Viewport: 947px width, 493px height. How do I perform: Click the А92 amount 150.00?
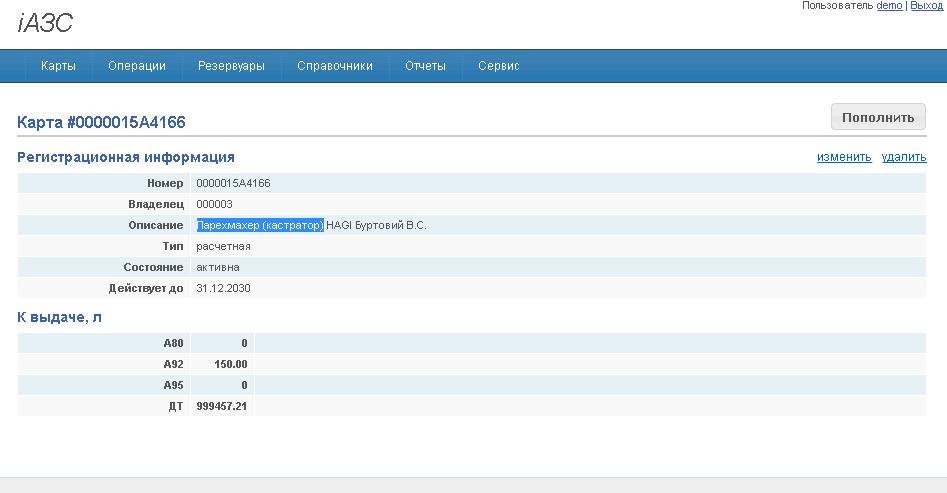[231, 364]
